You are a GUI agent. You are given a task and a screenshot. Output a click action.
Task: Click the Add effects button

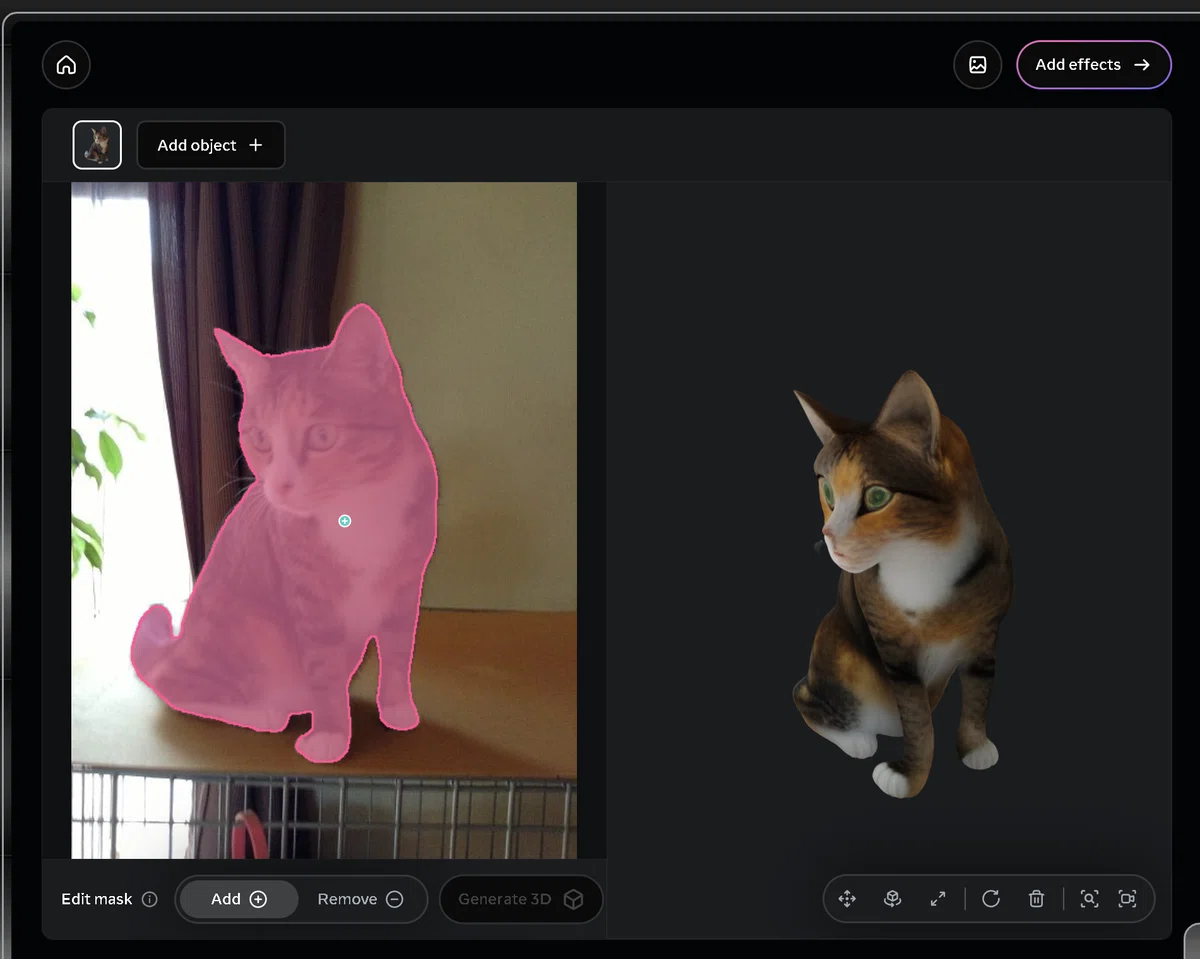pyautogui.click(x=1093, y=65)
